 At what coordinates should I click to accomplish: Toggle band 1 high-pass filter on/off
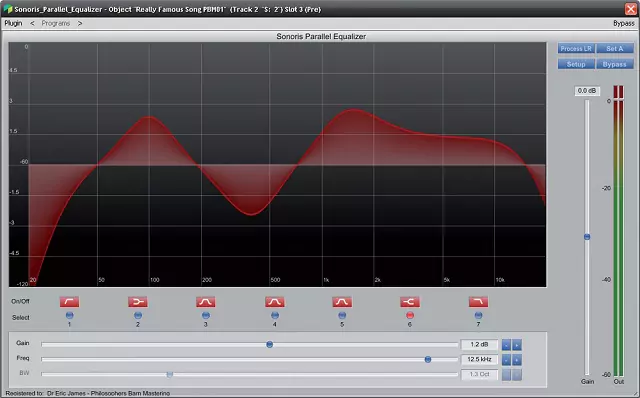click(x=69, y=302)
